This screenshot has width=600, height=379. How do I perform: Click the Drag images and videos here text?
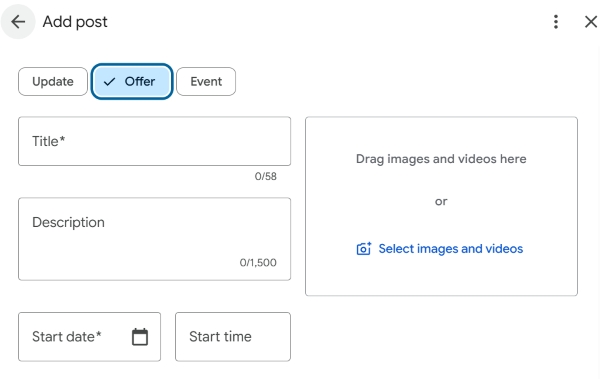[x=441, y=159]
